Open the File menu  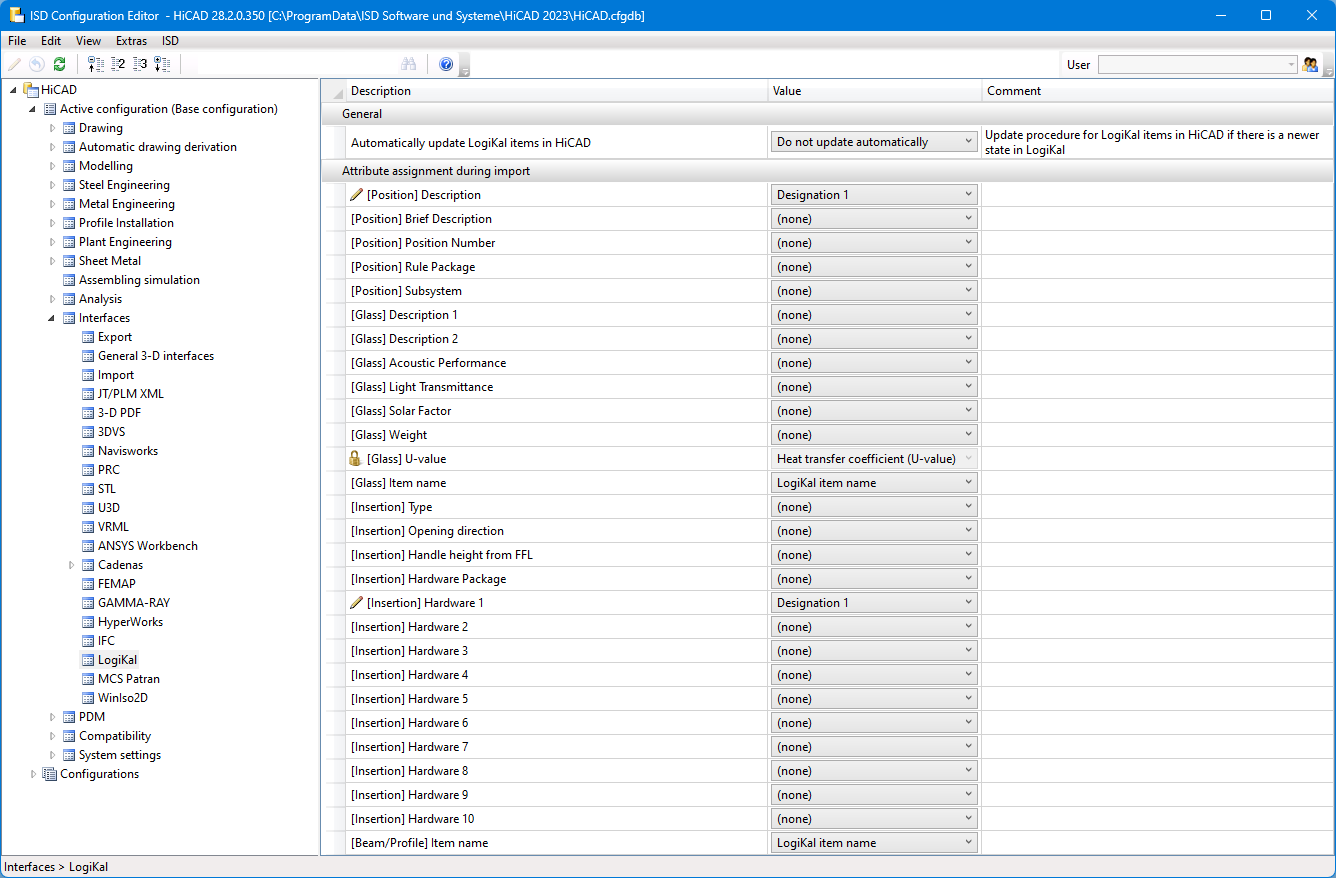coord(17,41)
